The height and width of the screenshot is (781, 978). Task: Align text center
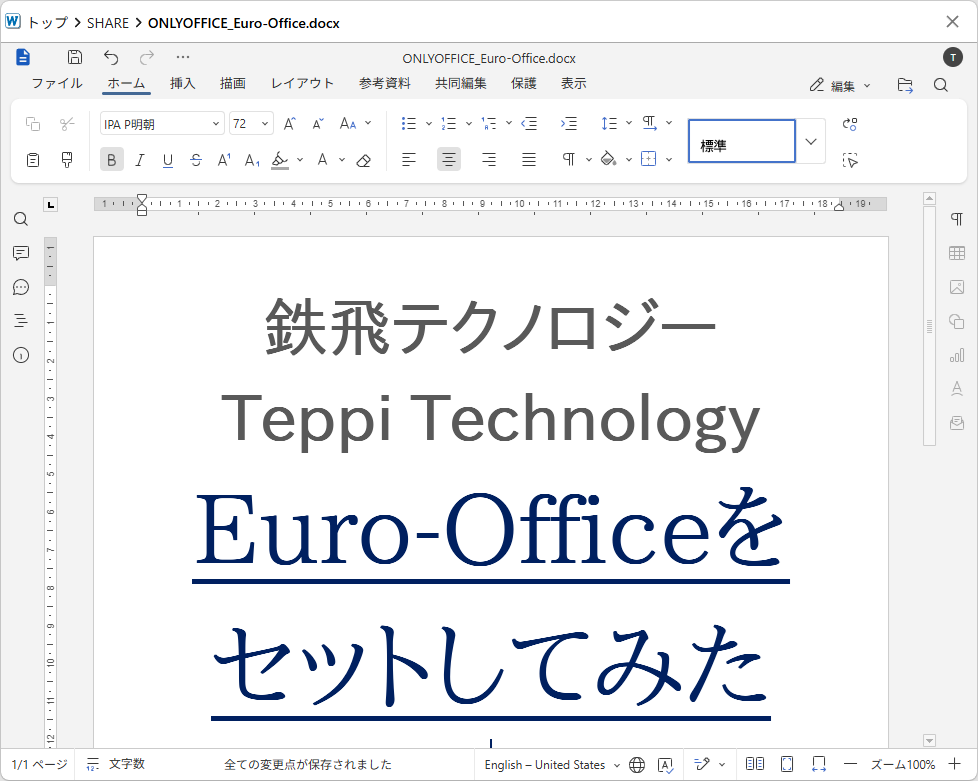(448, 160)
